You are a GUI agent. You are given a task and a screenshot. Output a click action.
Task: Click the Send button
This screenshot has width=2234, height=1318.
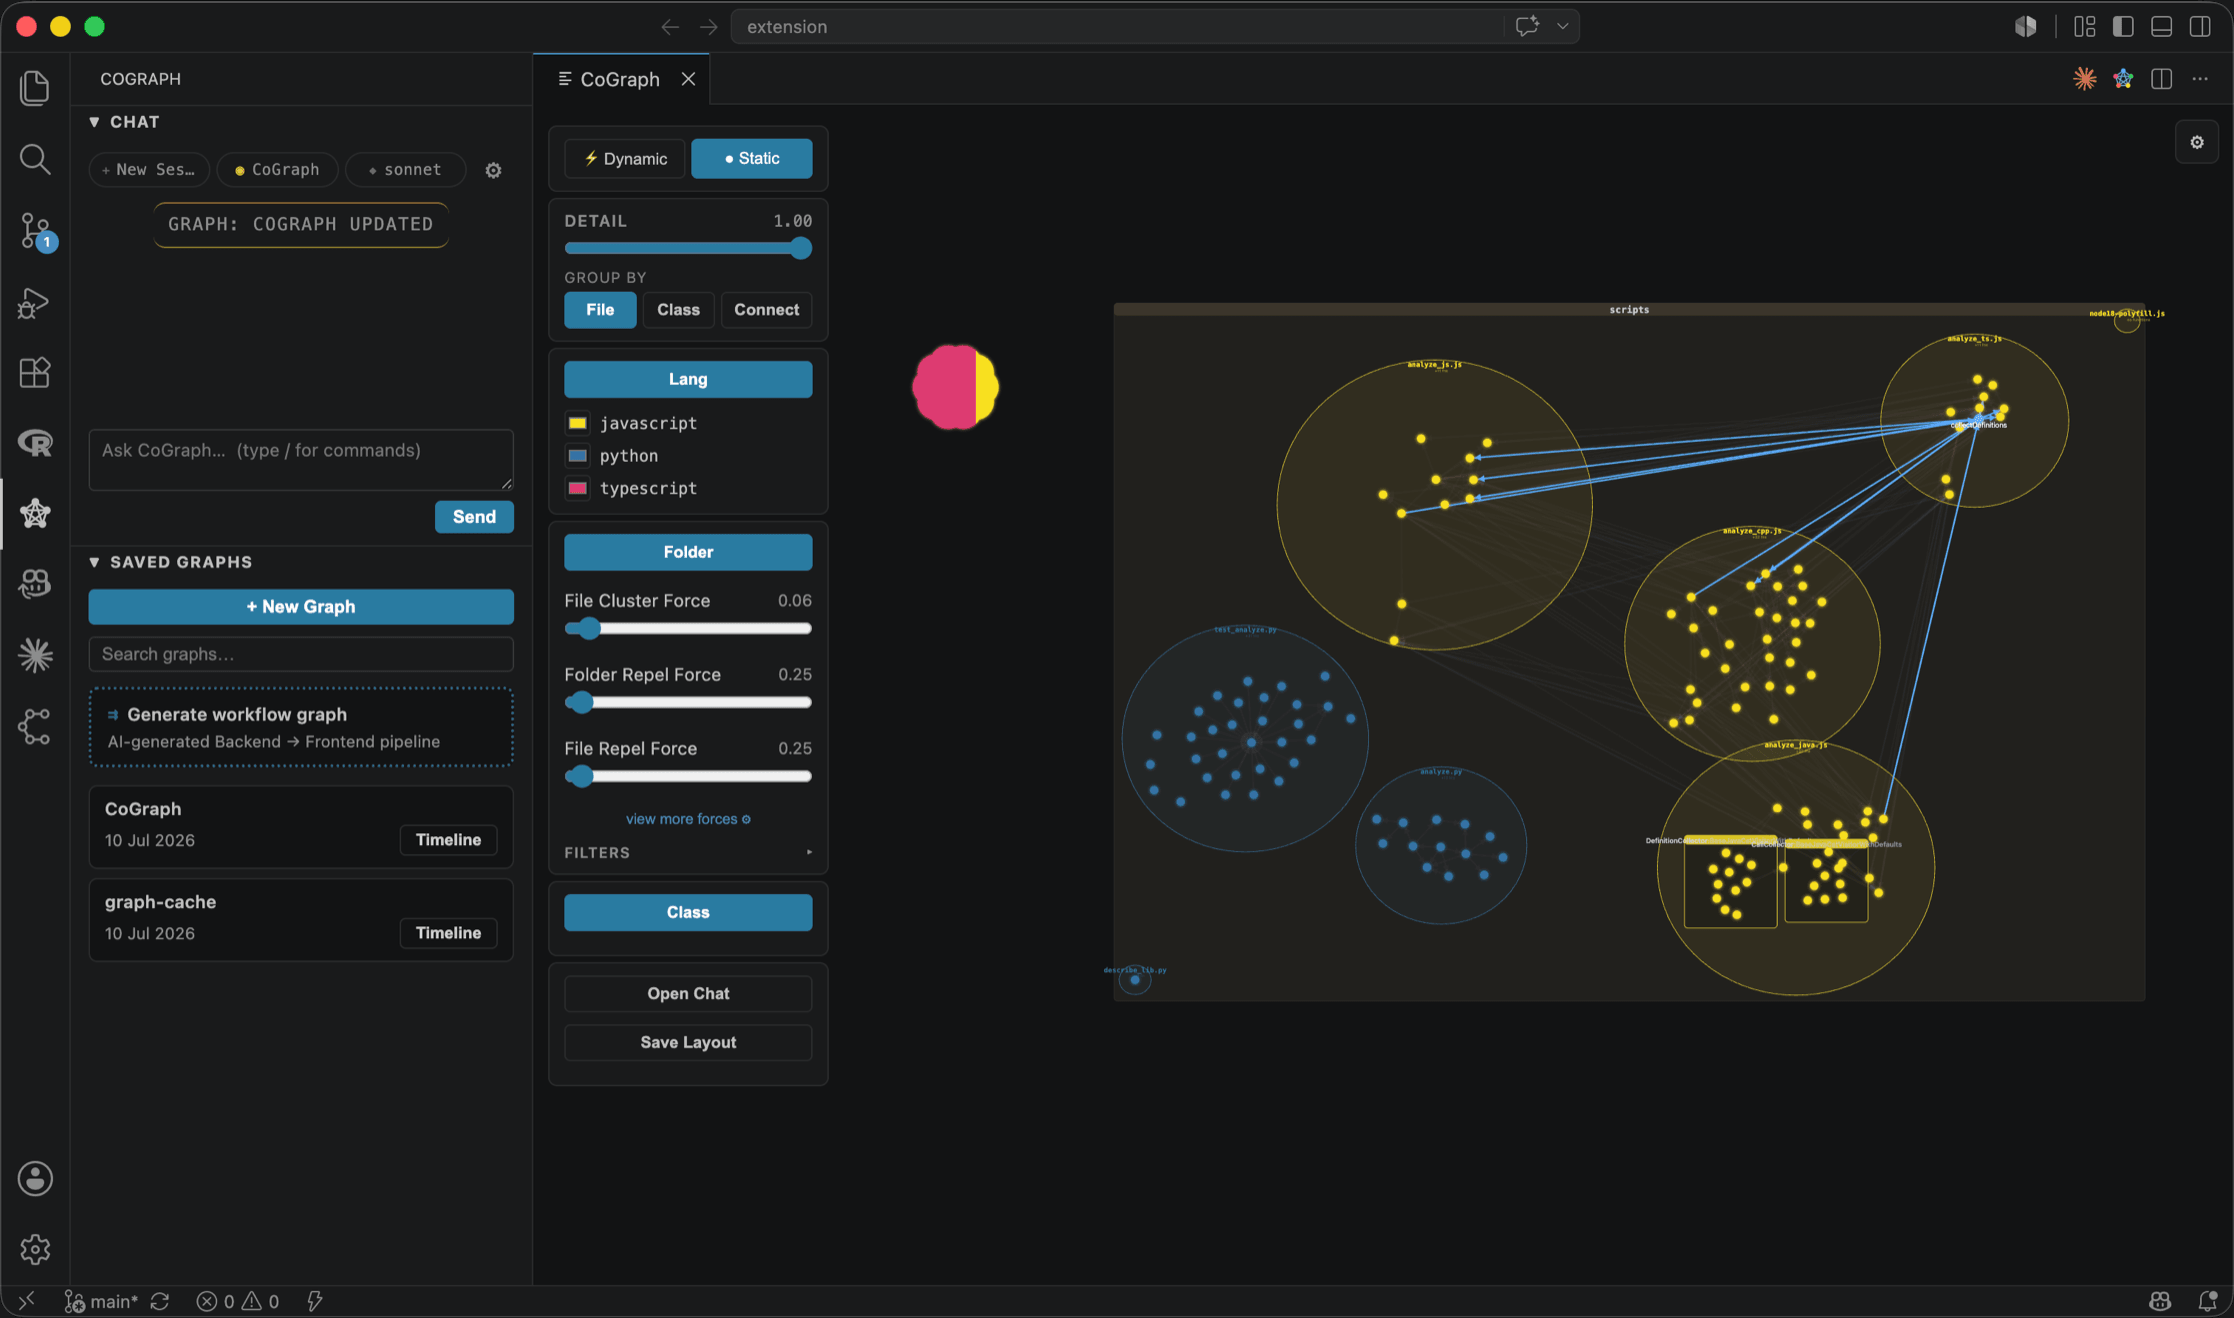pyautogui.click(x=474, y=517)
